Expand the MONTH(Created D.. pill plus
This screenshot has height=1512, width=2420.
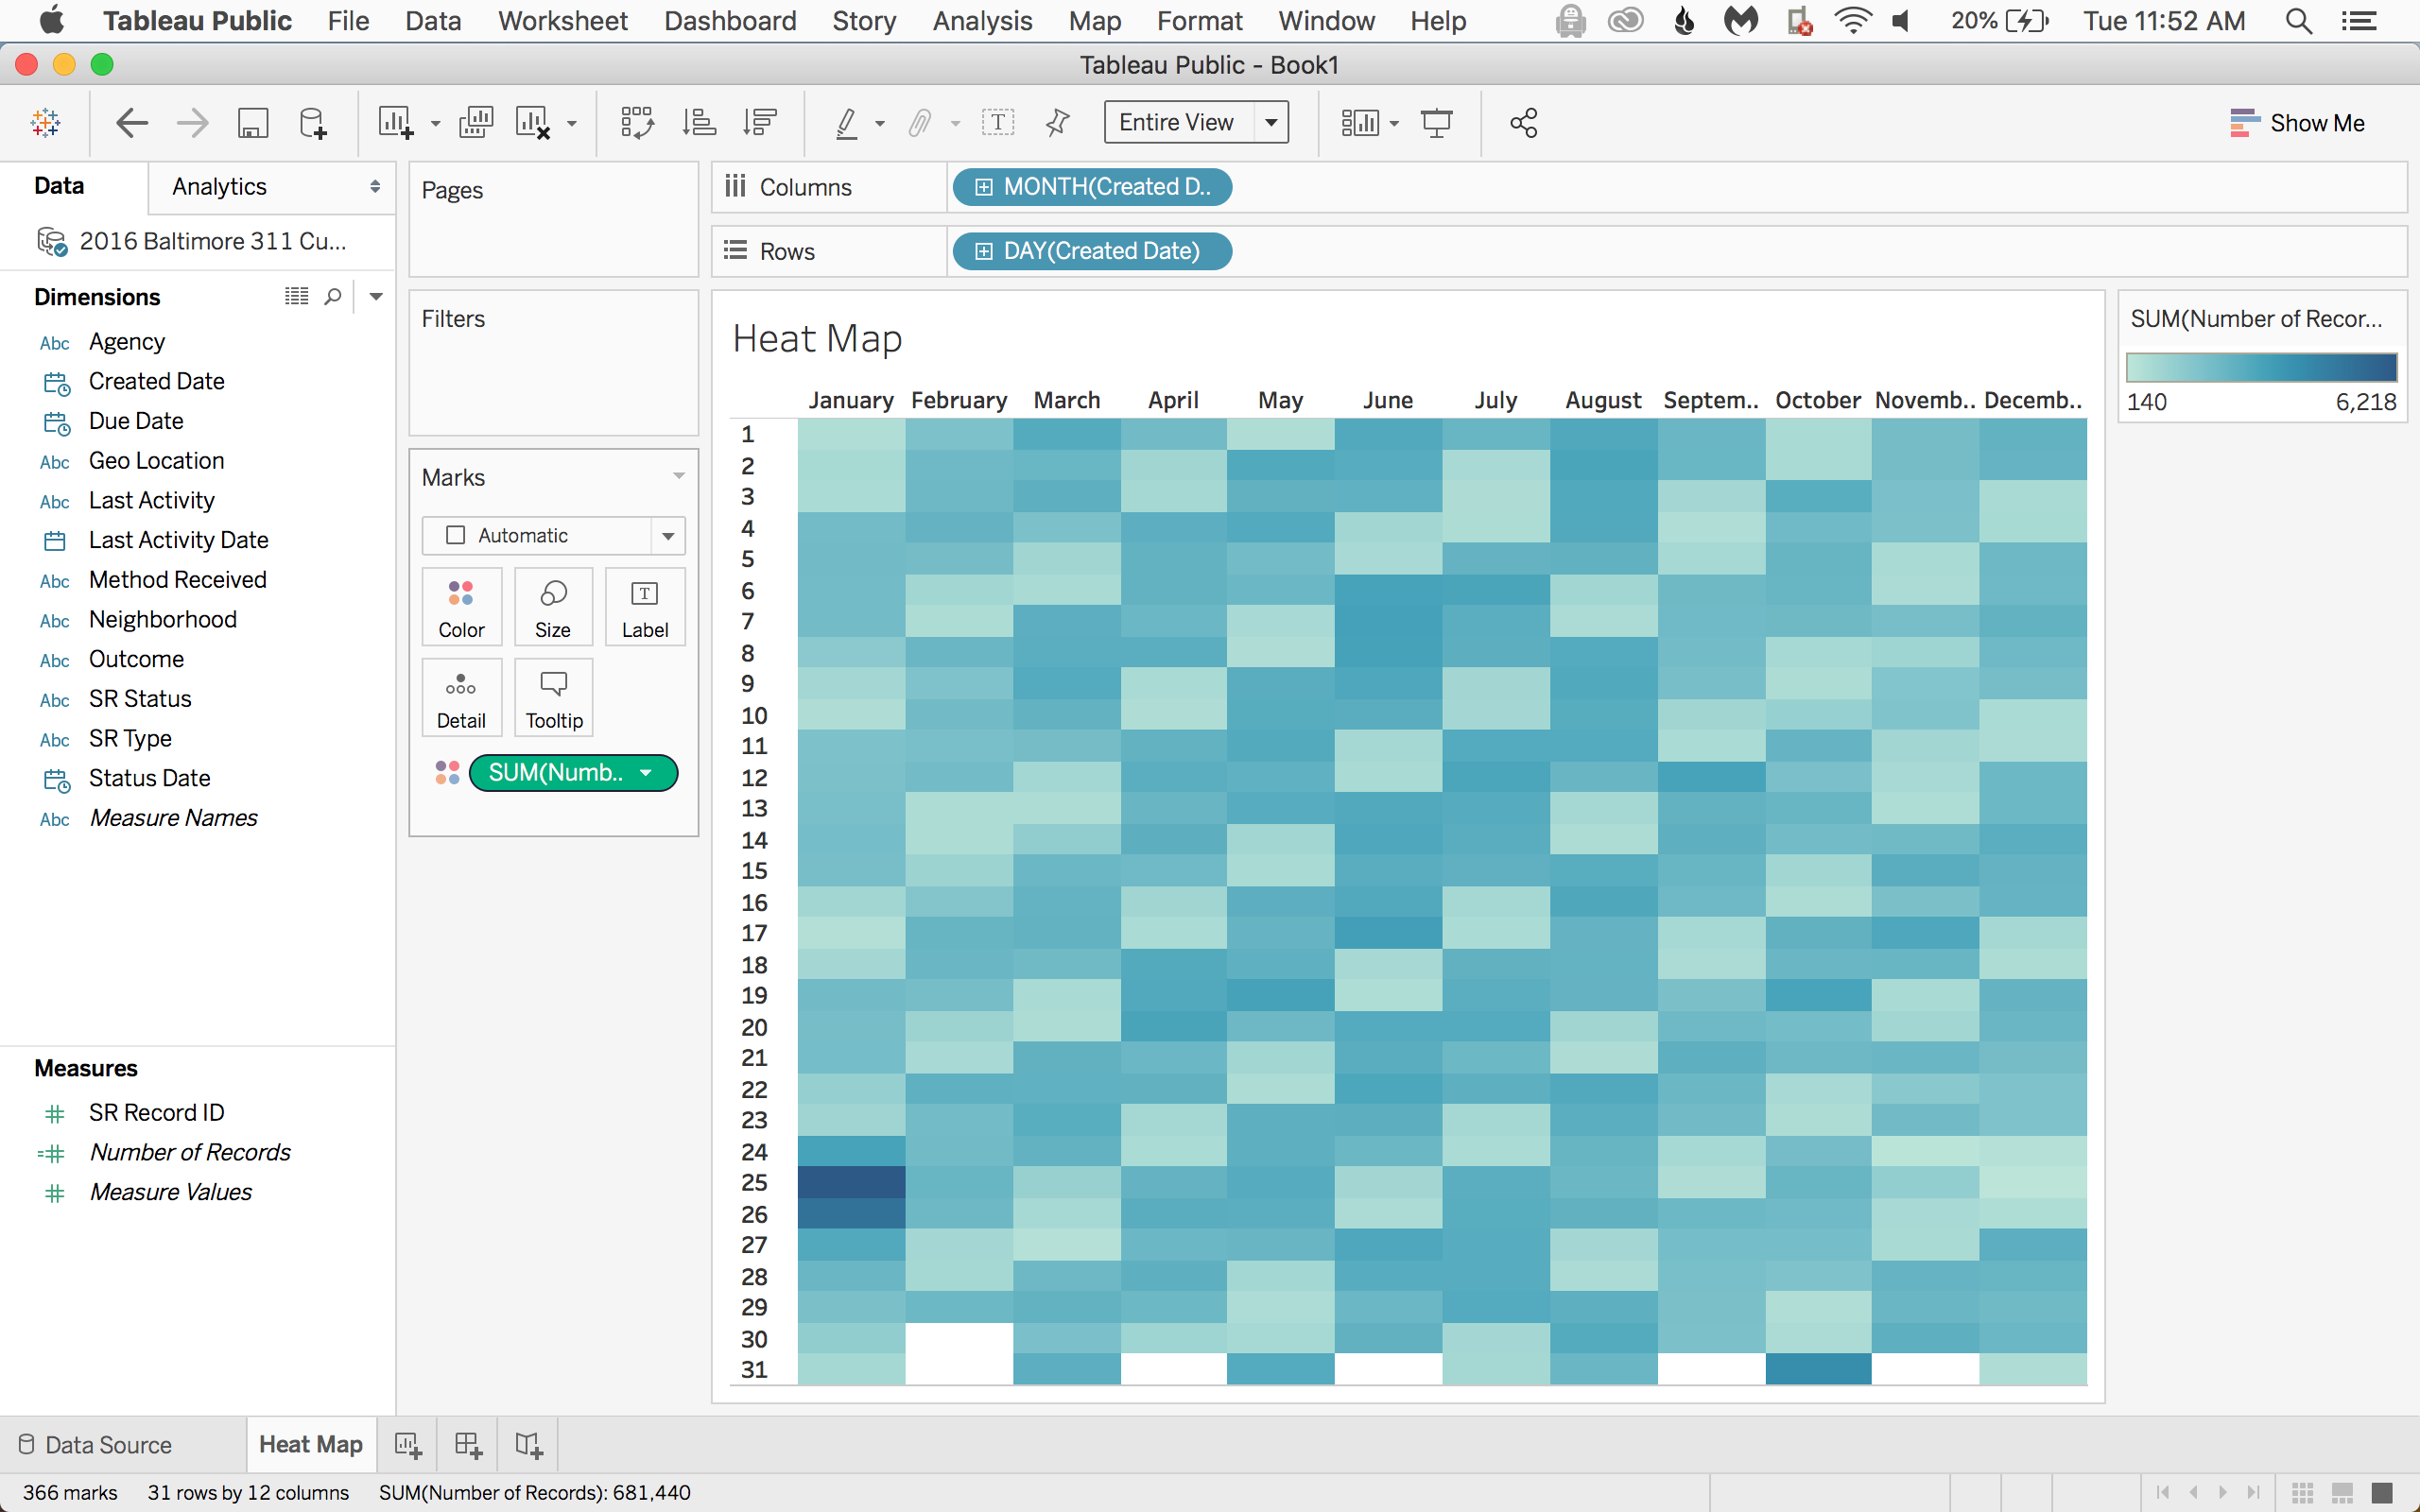983,187
